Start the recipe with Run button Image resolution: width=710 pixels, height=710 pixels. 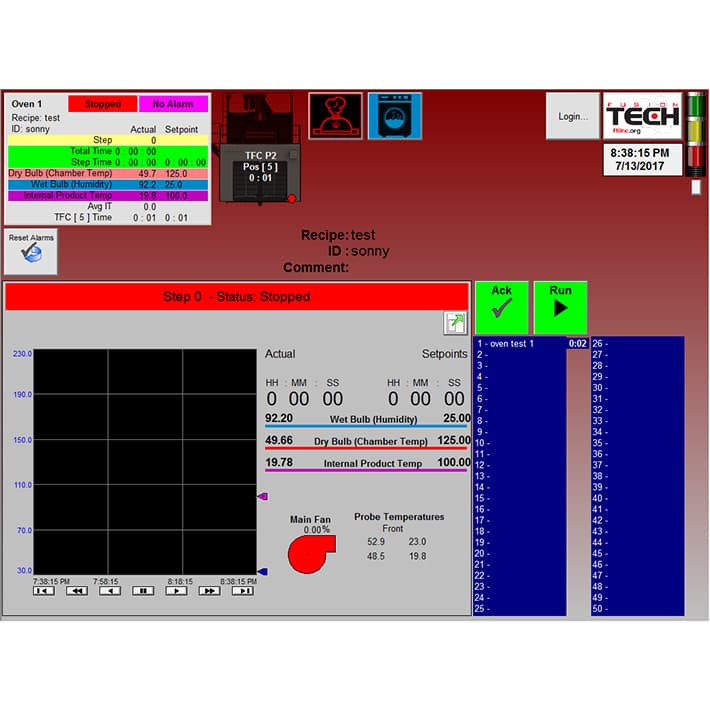[x=561, y=307]
